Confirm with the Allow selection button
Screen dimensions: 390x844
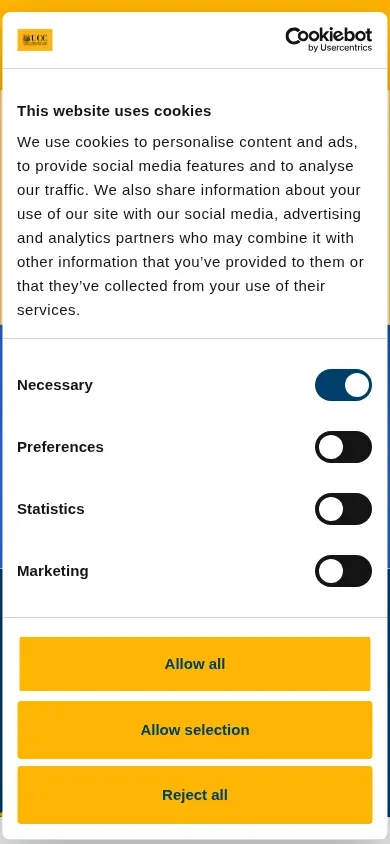[195, 730]
